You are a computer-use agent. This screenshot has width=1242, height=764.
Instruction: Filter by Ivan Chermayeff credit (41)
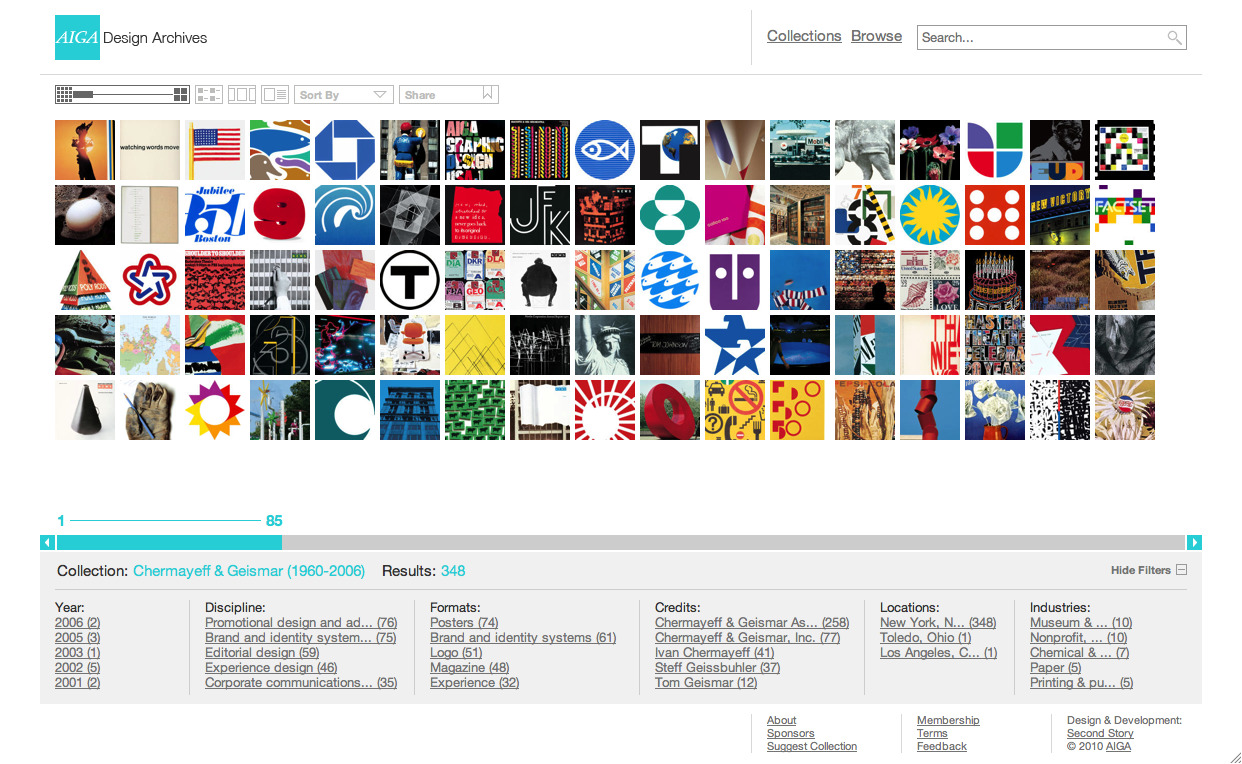tap(715, 653)
